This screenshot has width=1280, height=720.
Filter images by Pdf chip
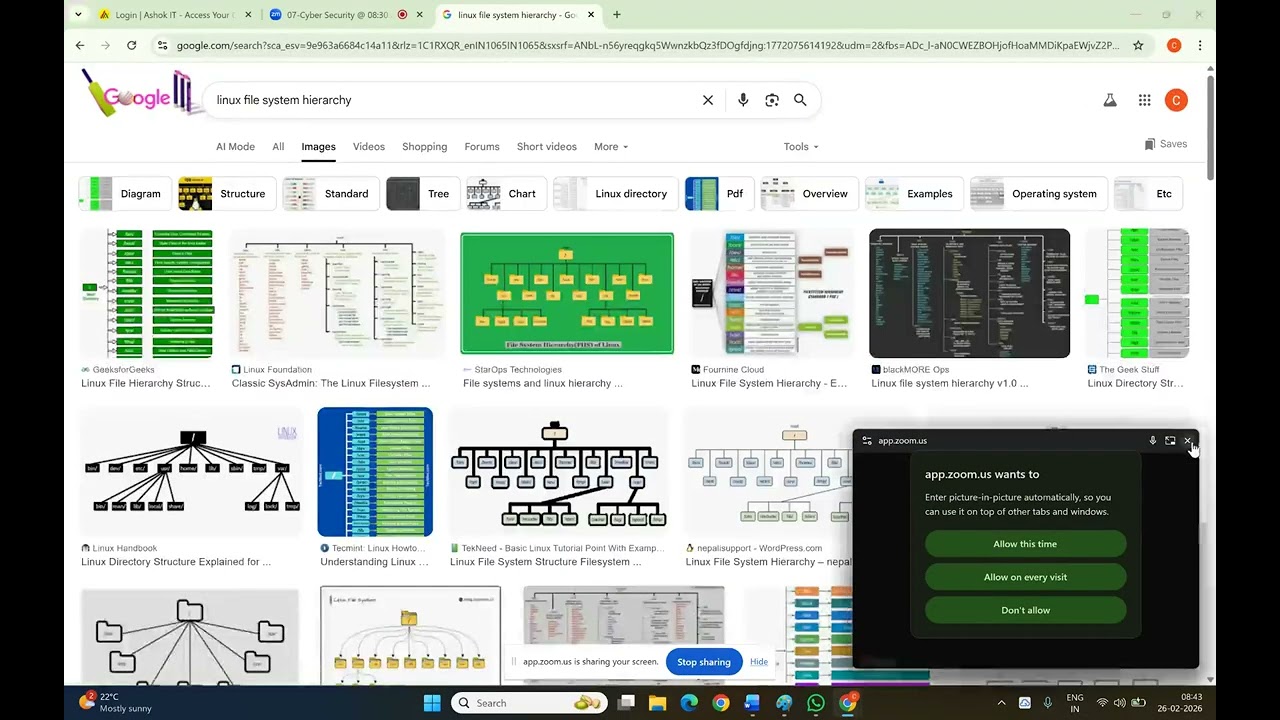pyautogui.click(x=719, y=194)
